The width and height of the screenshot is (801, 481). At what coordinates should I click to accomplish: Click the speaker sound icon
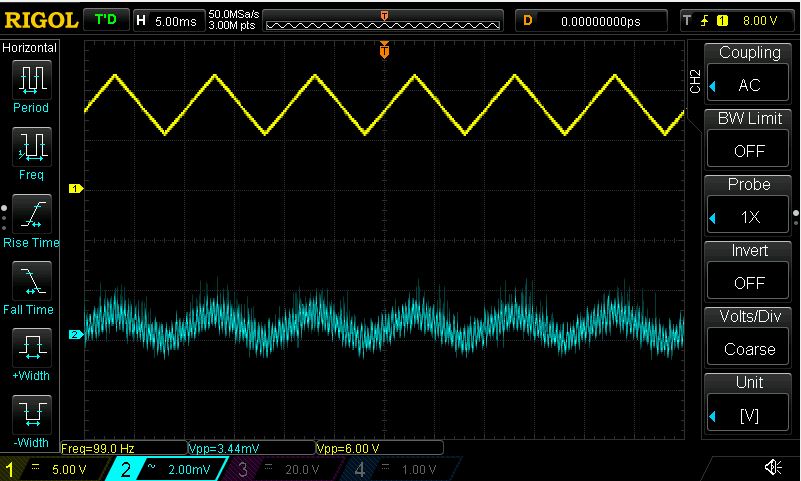(773, 467)
